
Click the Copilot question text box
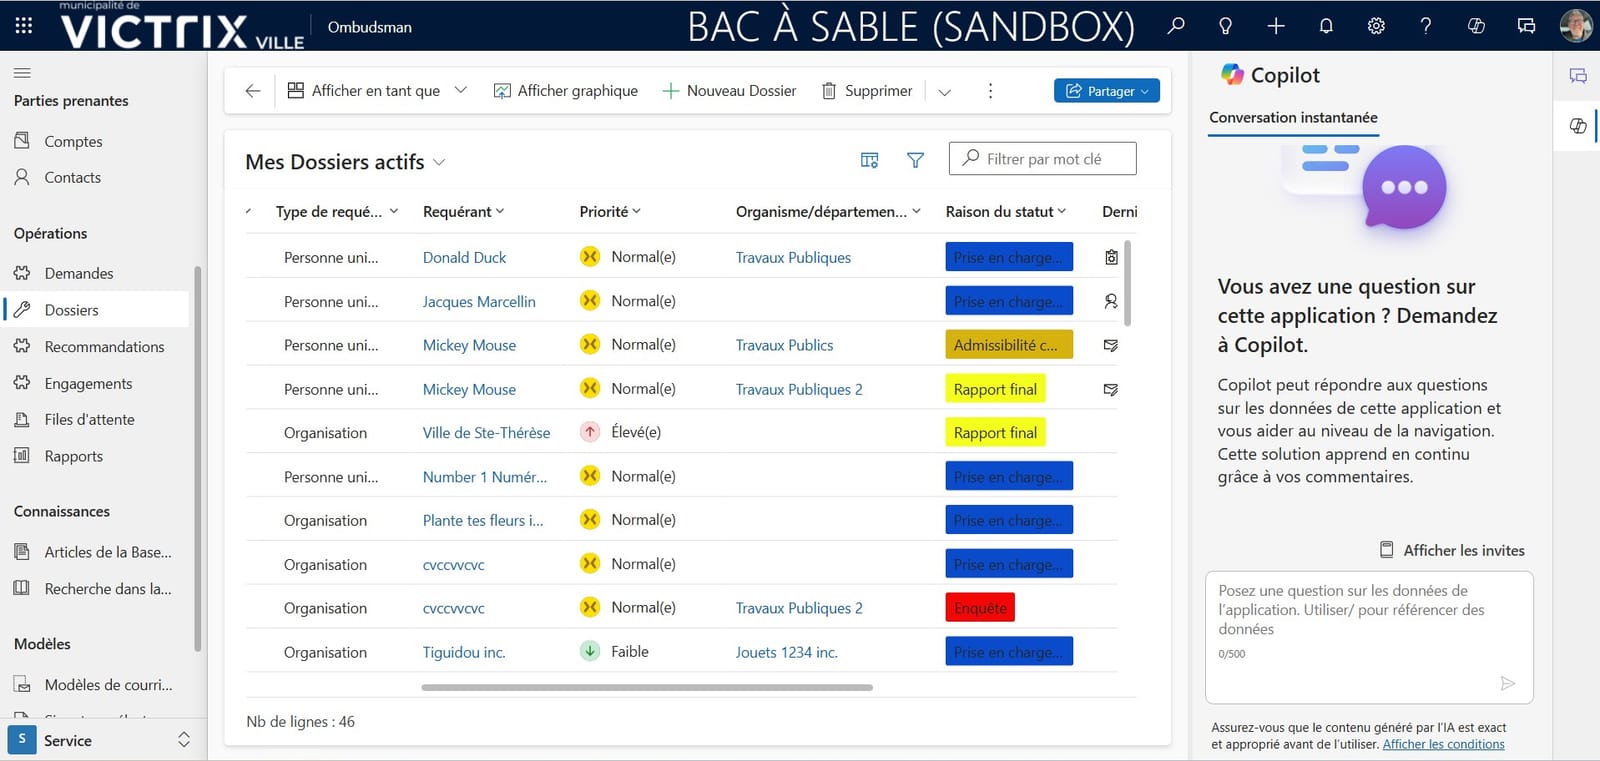click(x=1369, y=637)
